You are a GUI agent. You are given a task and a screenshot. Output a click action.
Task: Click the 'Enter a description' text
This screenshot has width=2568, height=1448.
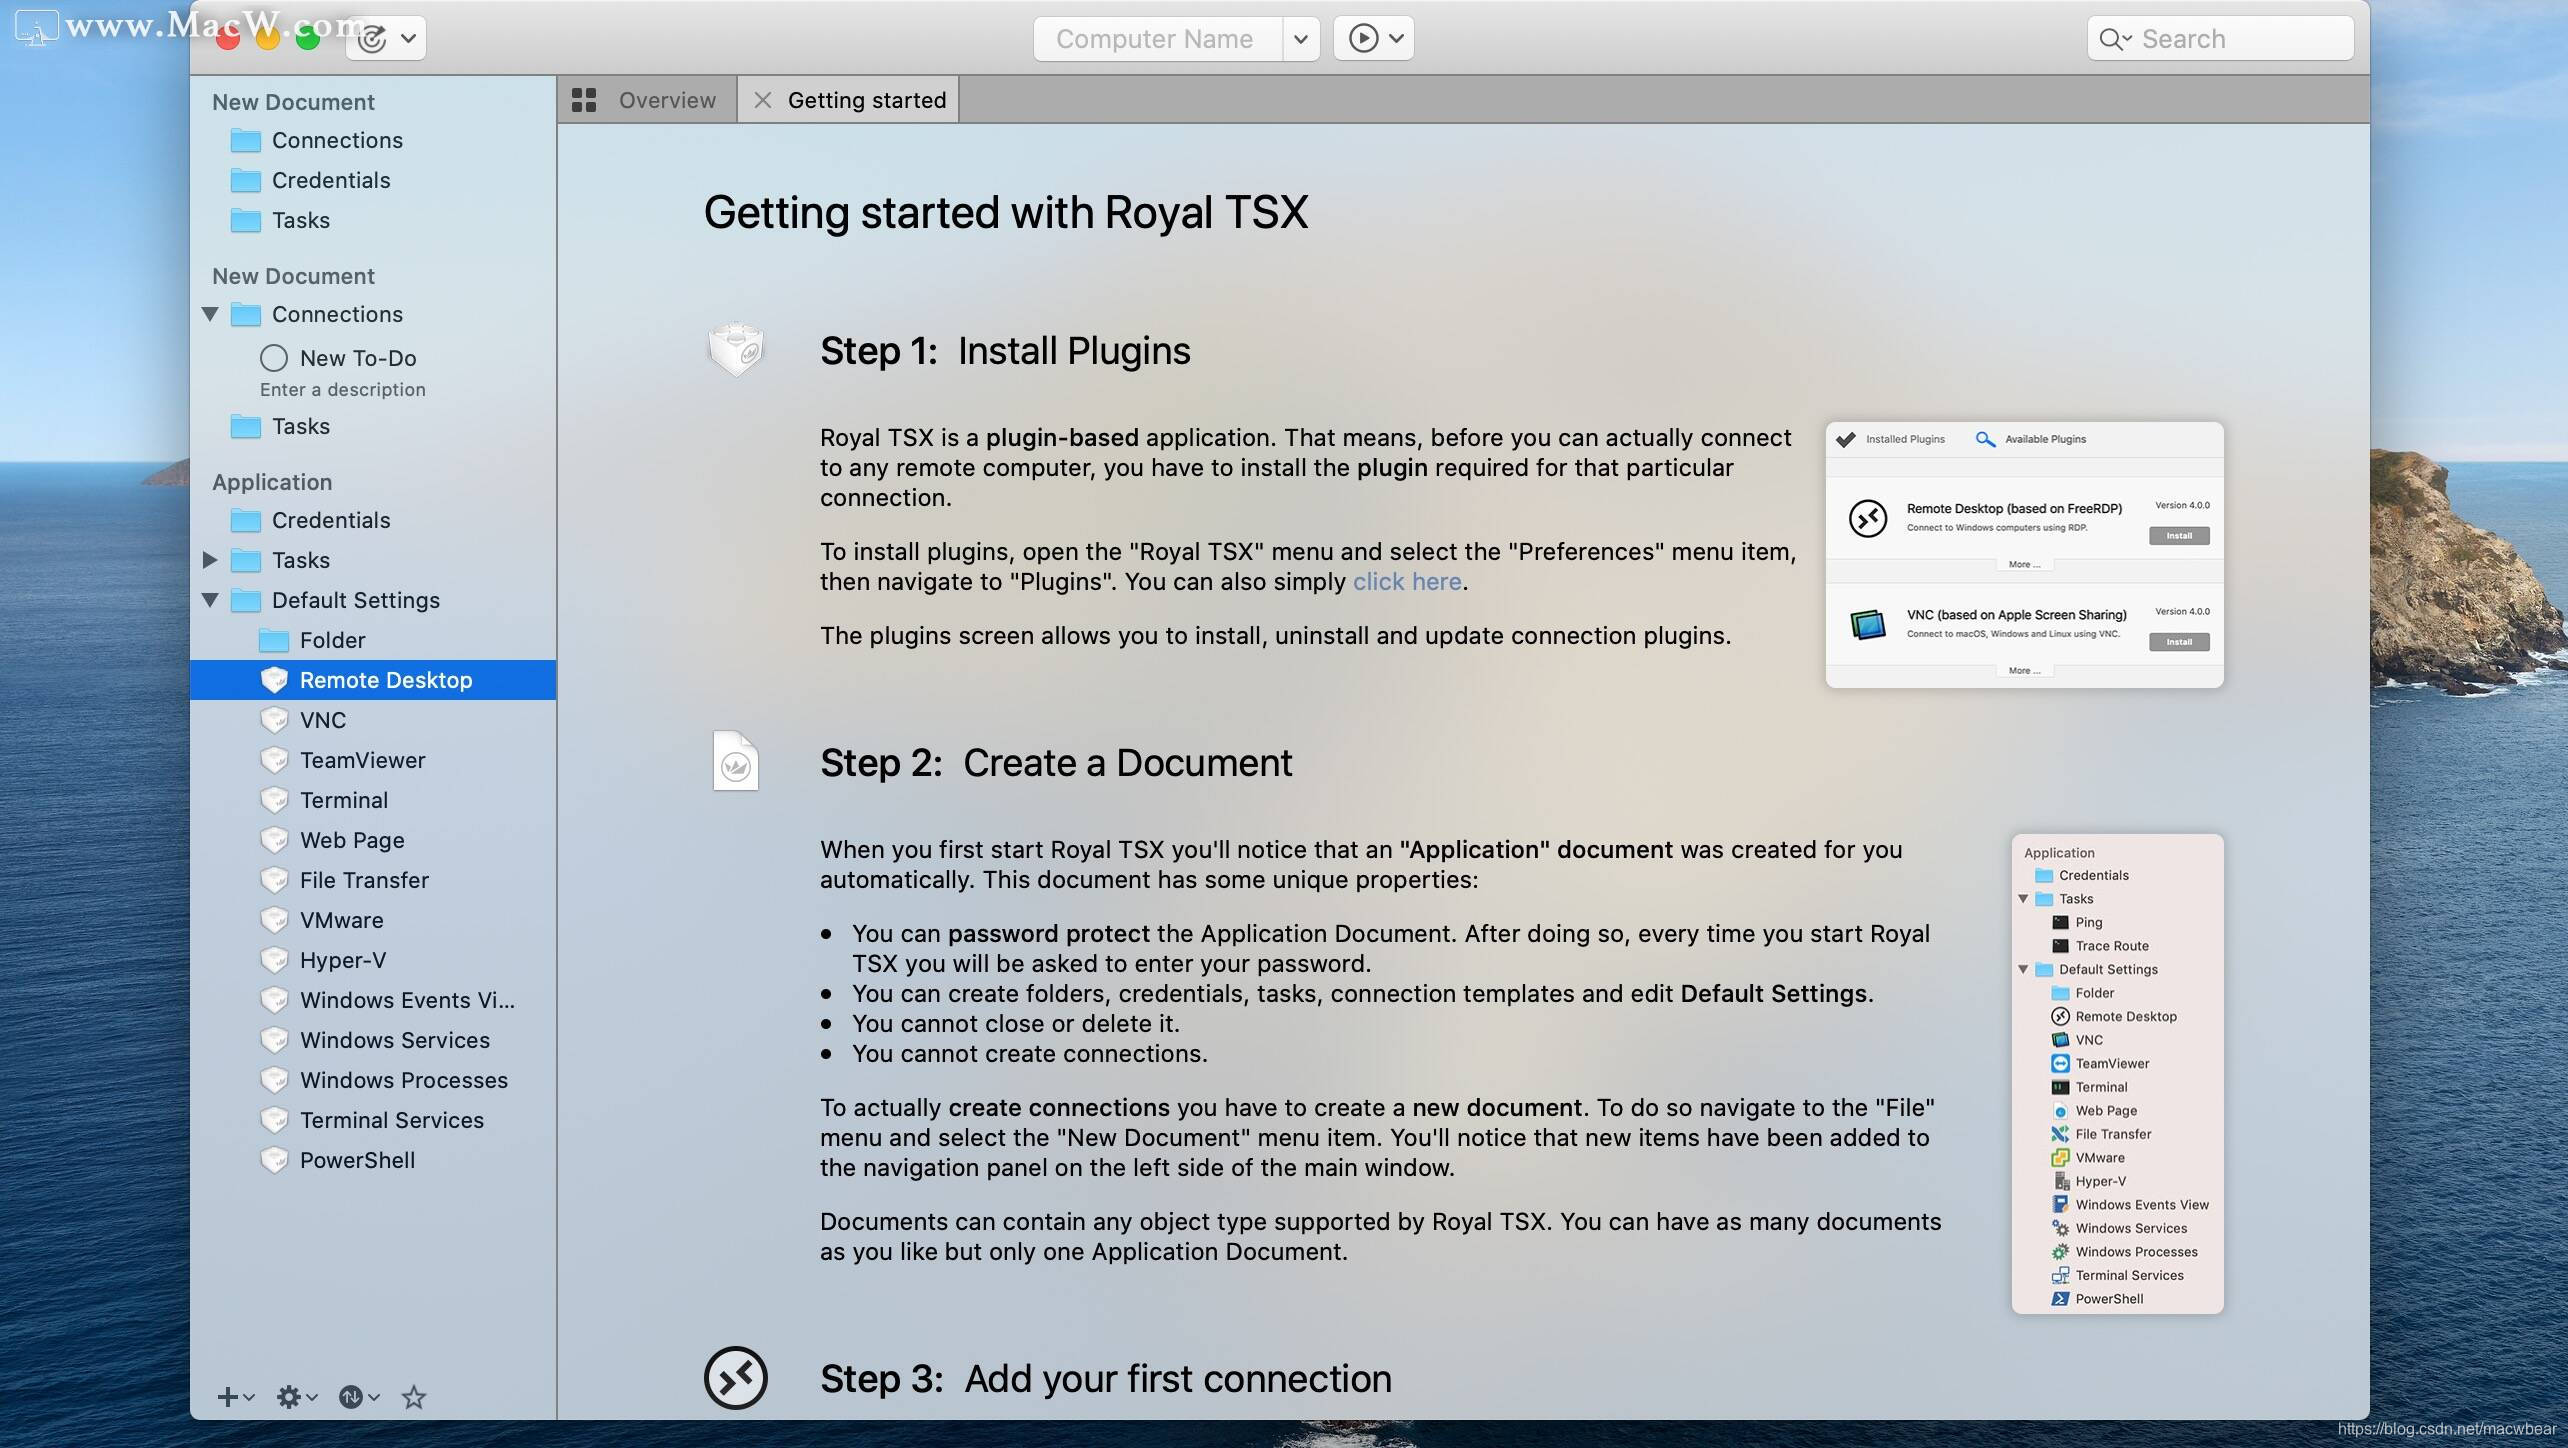coord(343,390)
